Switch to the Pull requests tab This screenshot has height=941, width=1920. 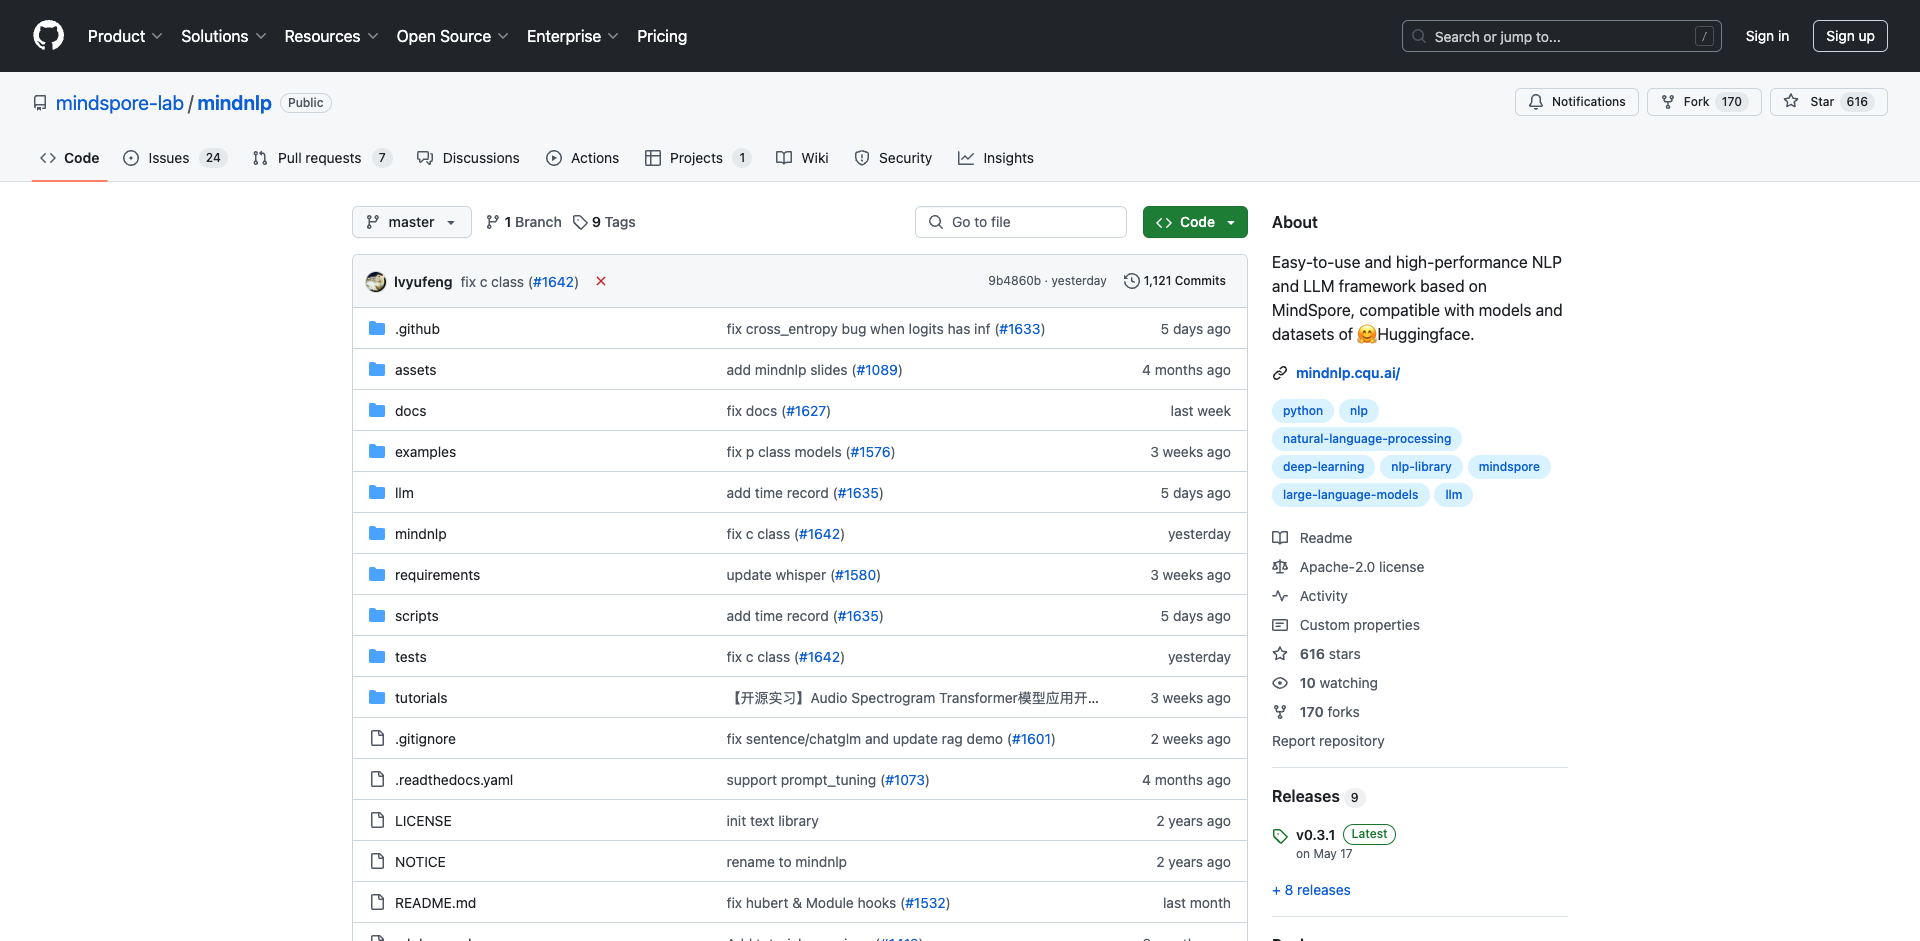pyautogui.click(x=320, y=158)
